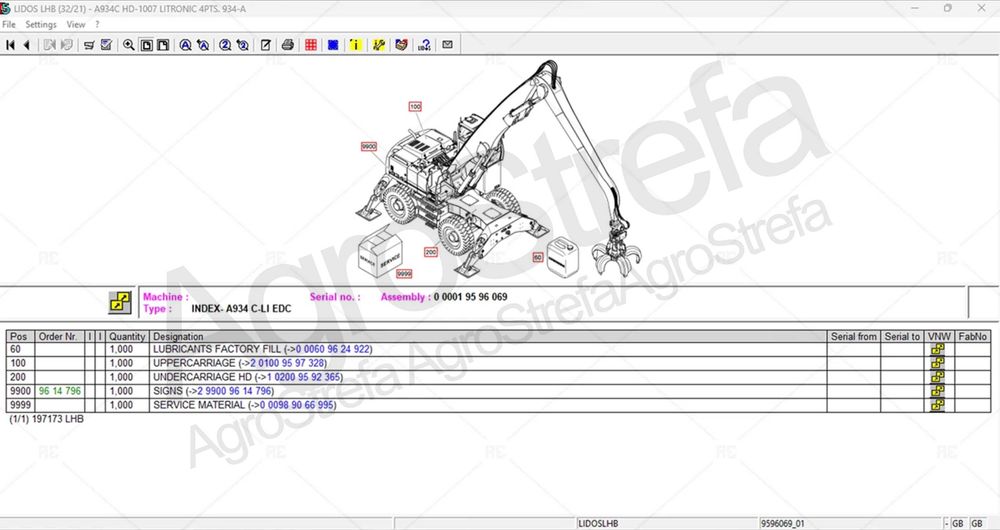Click assembly number 0 0001 95 96 069
Screen dimensions: 1000x530
click(x=471, y=297)
